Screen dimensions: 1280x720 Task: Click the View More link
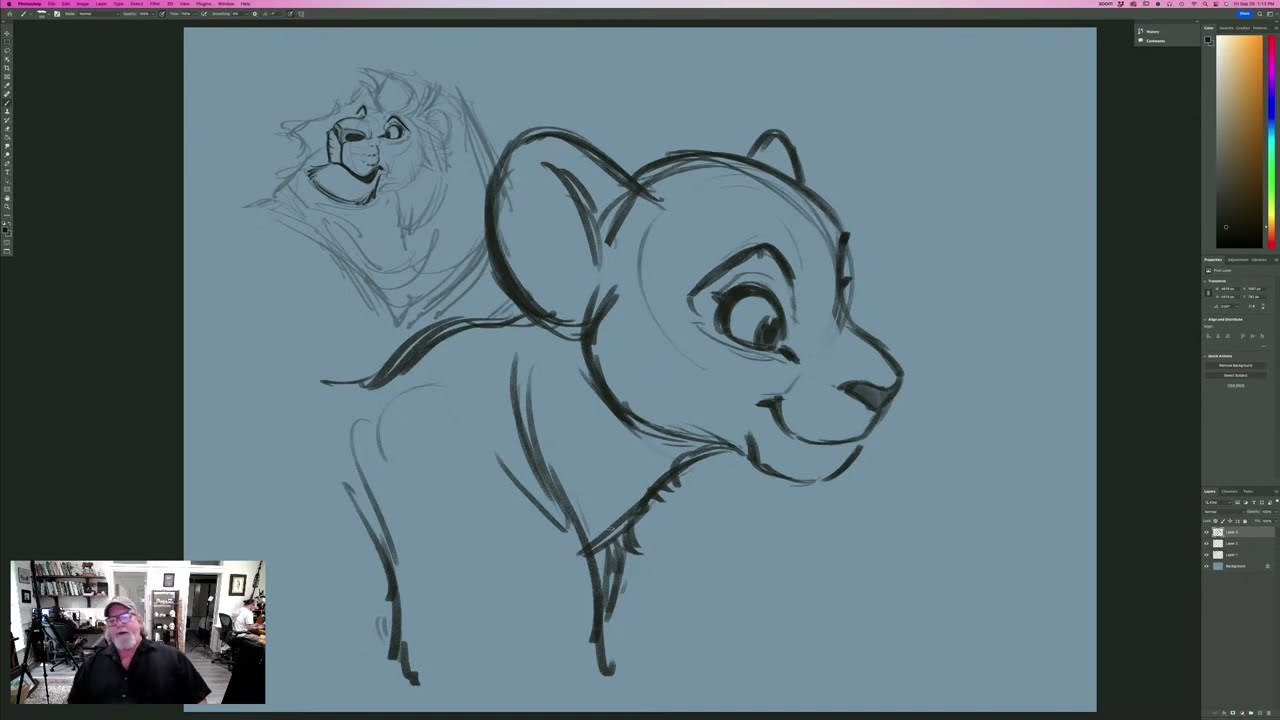(x=1236, y=385)
